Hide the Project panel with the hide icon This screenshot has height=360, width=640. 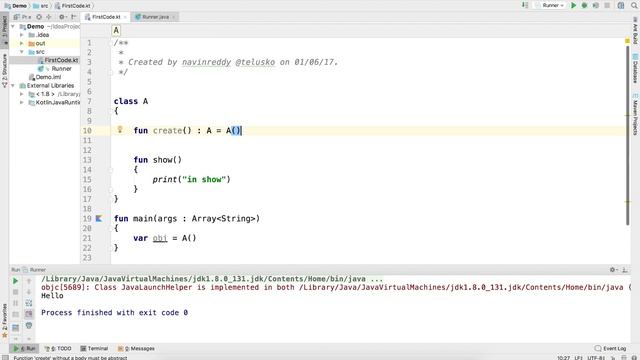[74, 17]
